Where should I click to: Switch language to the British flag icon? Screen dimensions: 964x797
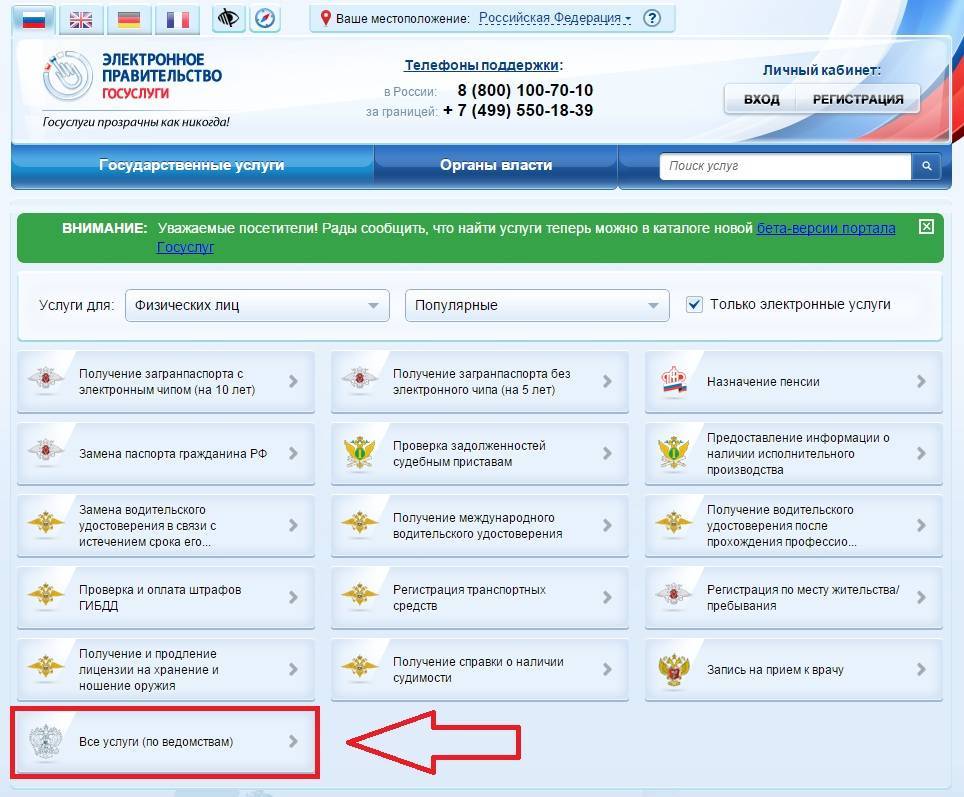[81, 19]
